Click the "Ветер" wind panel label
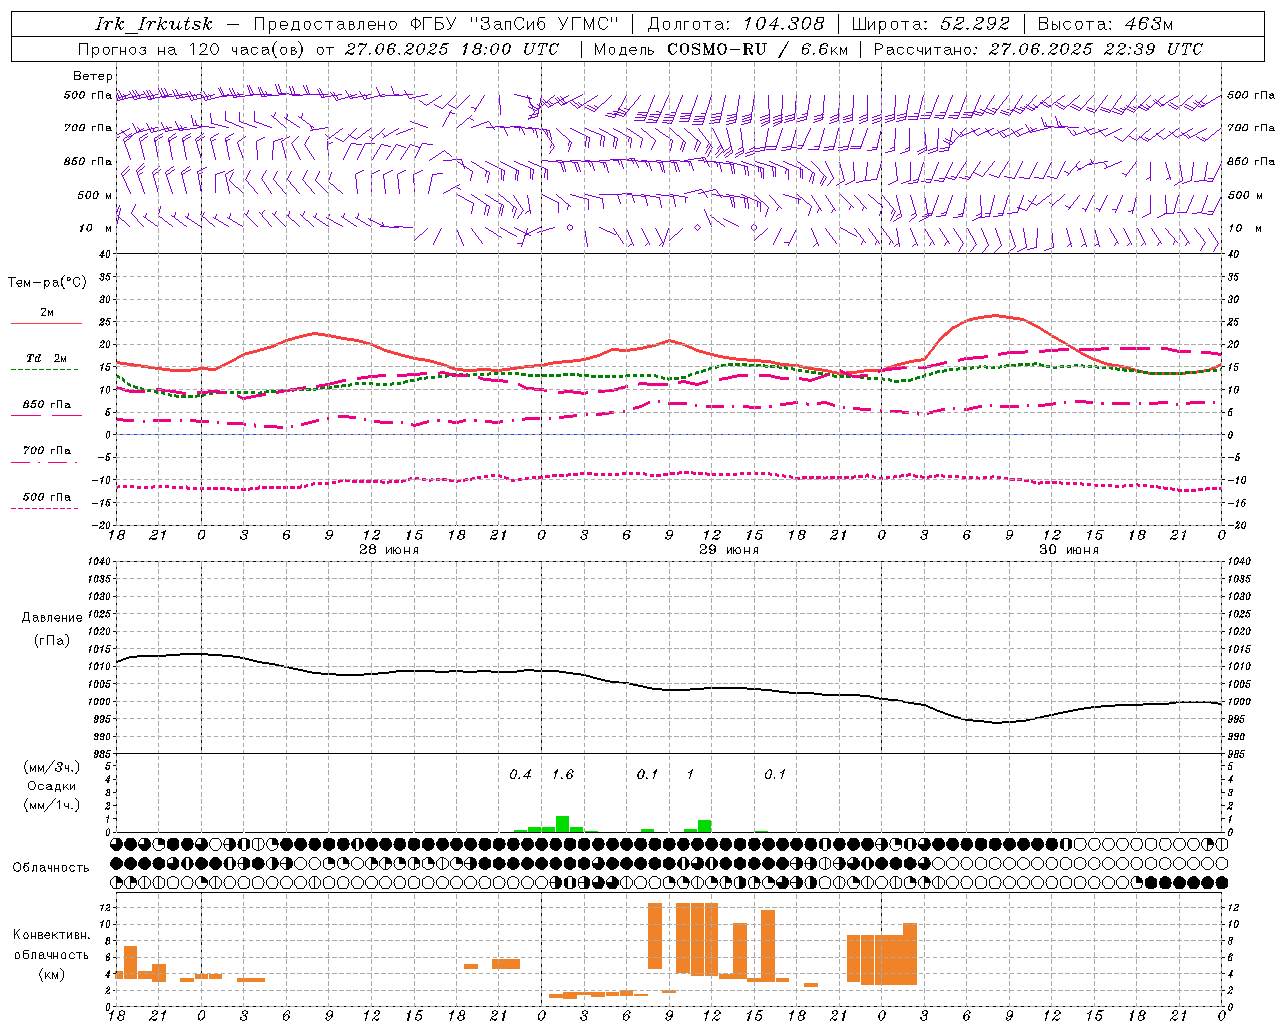The image size is (1280, 1024). click(93, 76)
